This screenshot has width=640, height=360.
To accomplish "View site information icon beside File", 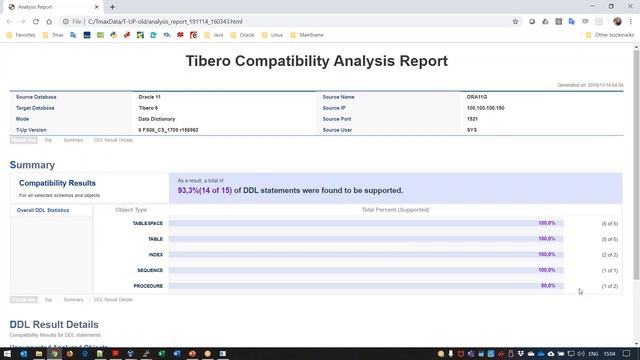I will click(x=65, y=22).
